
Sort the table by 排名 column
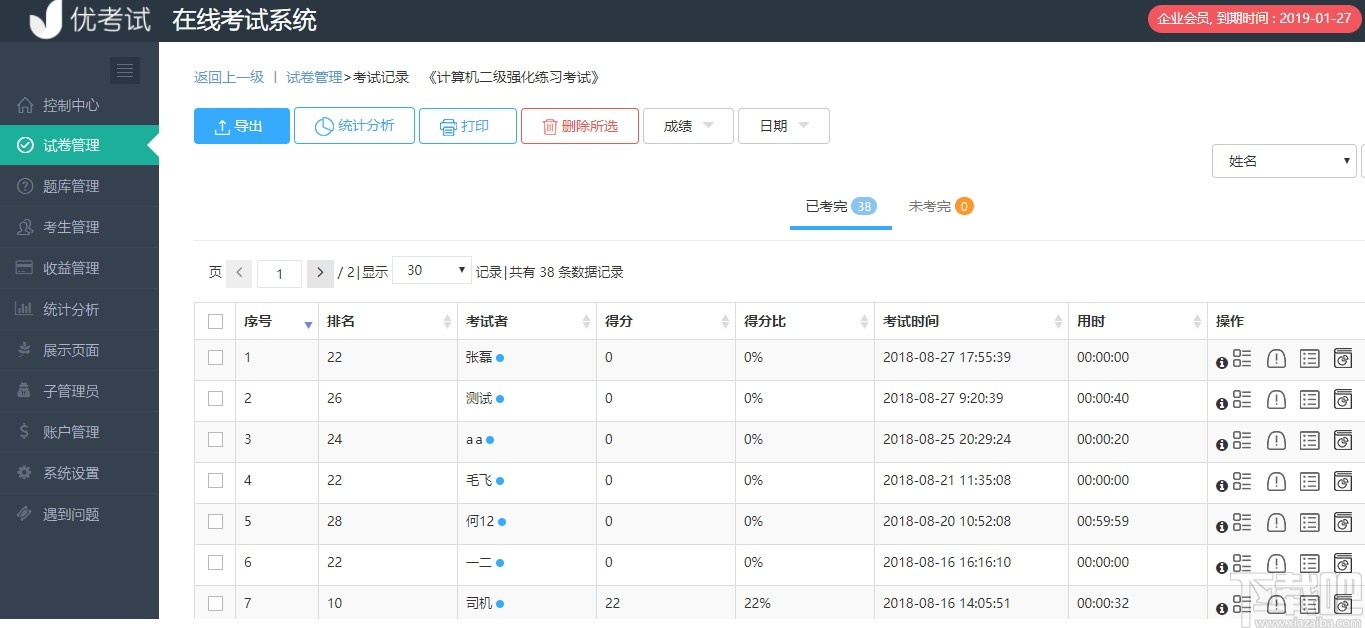click(387, 321)
